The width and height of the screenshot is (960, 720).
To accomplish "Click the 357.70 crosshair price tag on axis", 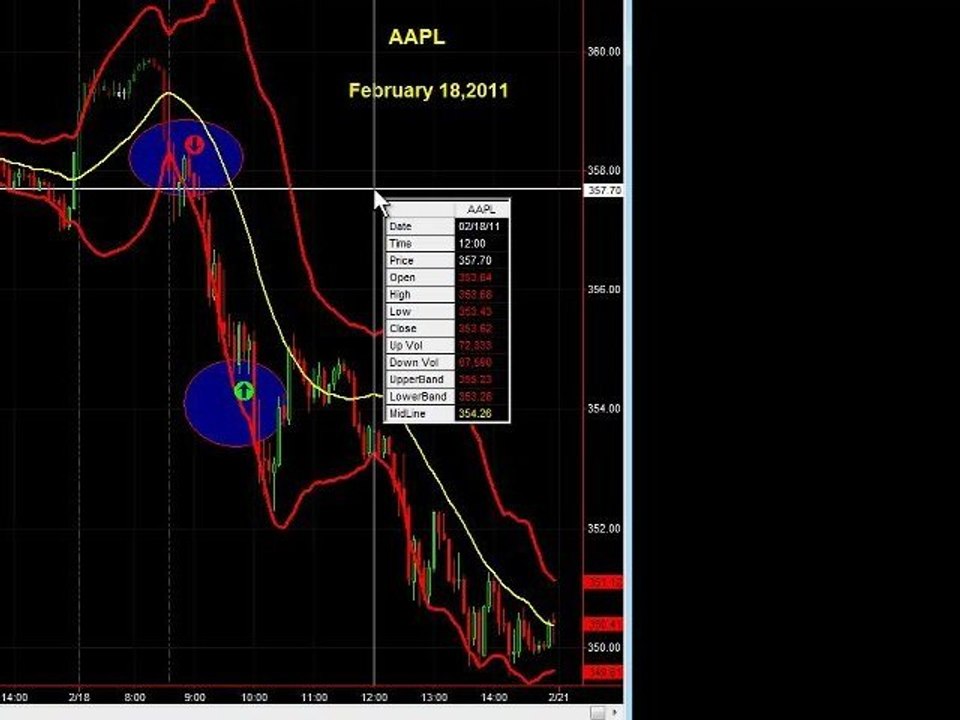I will point(603,190).
